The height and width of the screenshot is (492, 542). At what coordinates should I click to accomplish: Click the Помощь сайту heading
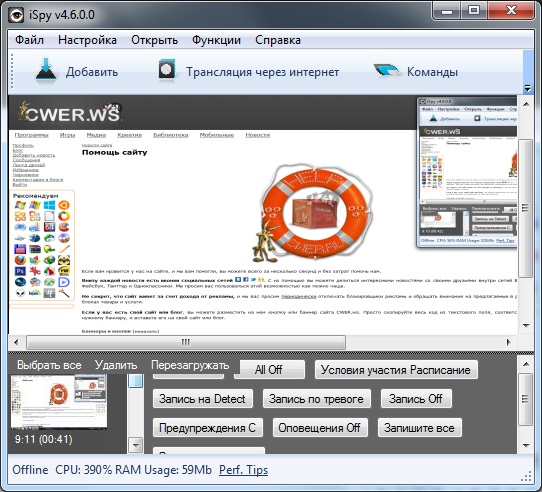tap(115, 152)
